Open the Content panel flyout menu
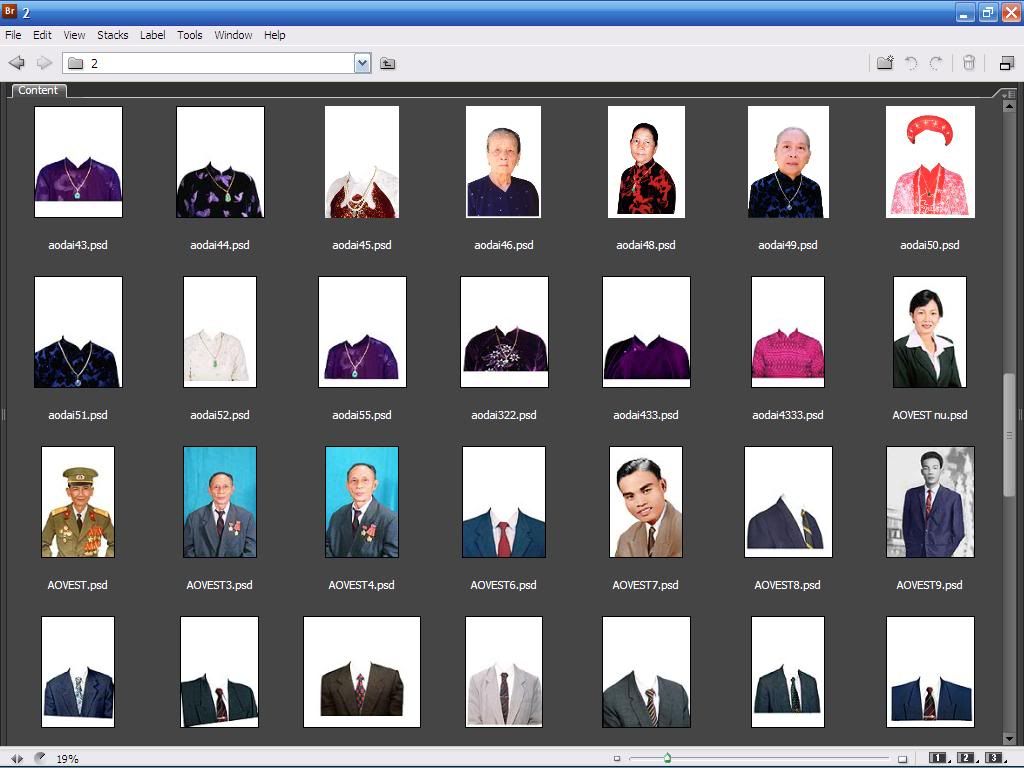This screenshot has height=768, width=1024. click(1008, 93)
